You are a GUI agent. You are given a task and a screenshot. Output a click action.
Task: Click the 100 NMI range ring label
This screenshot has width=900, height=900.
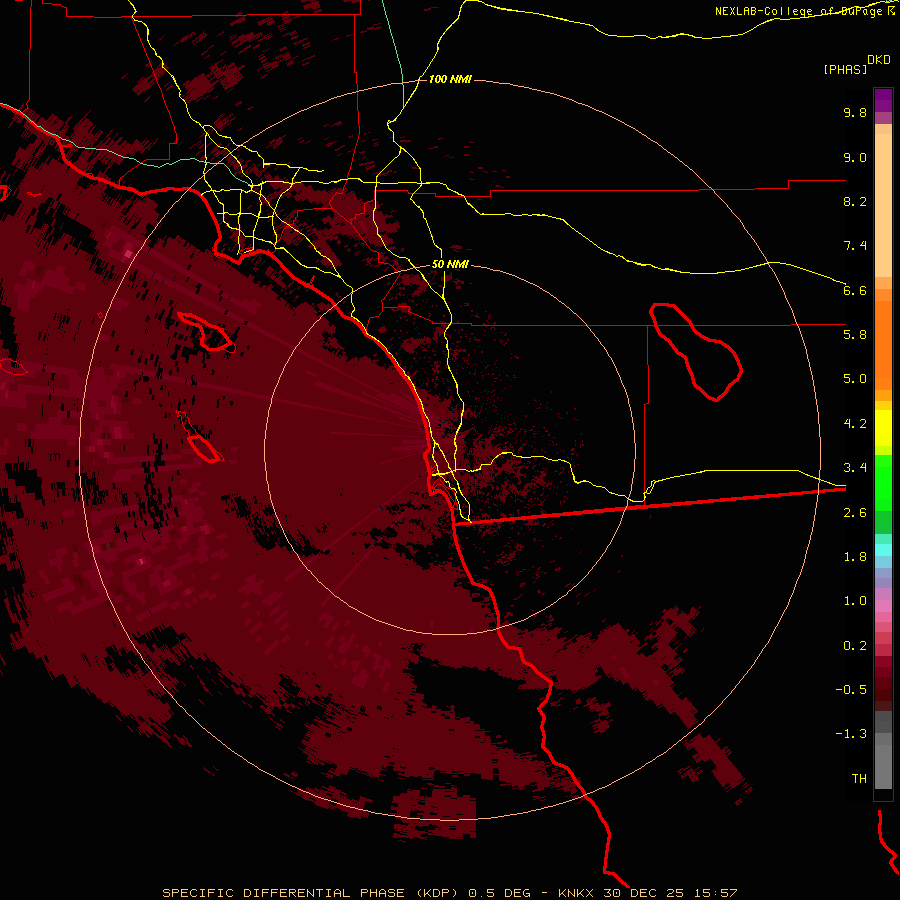pyautogui.click(x=450, y=79)
